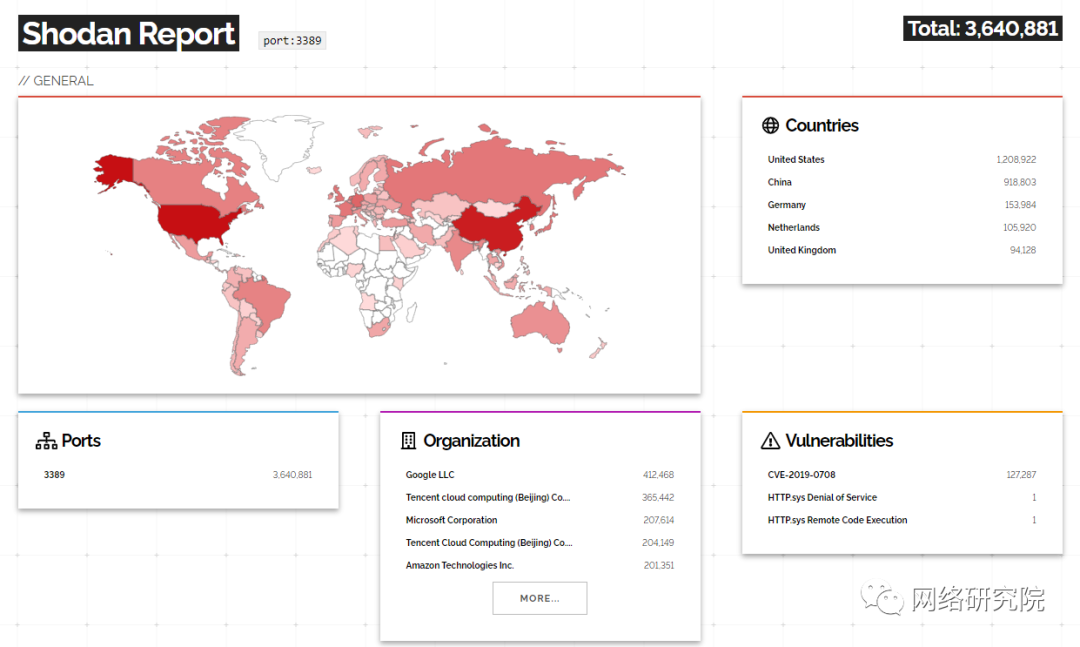Click the building icon beside Organization

pos(408,441)
